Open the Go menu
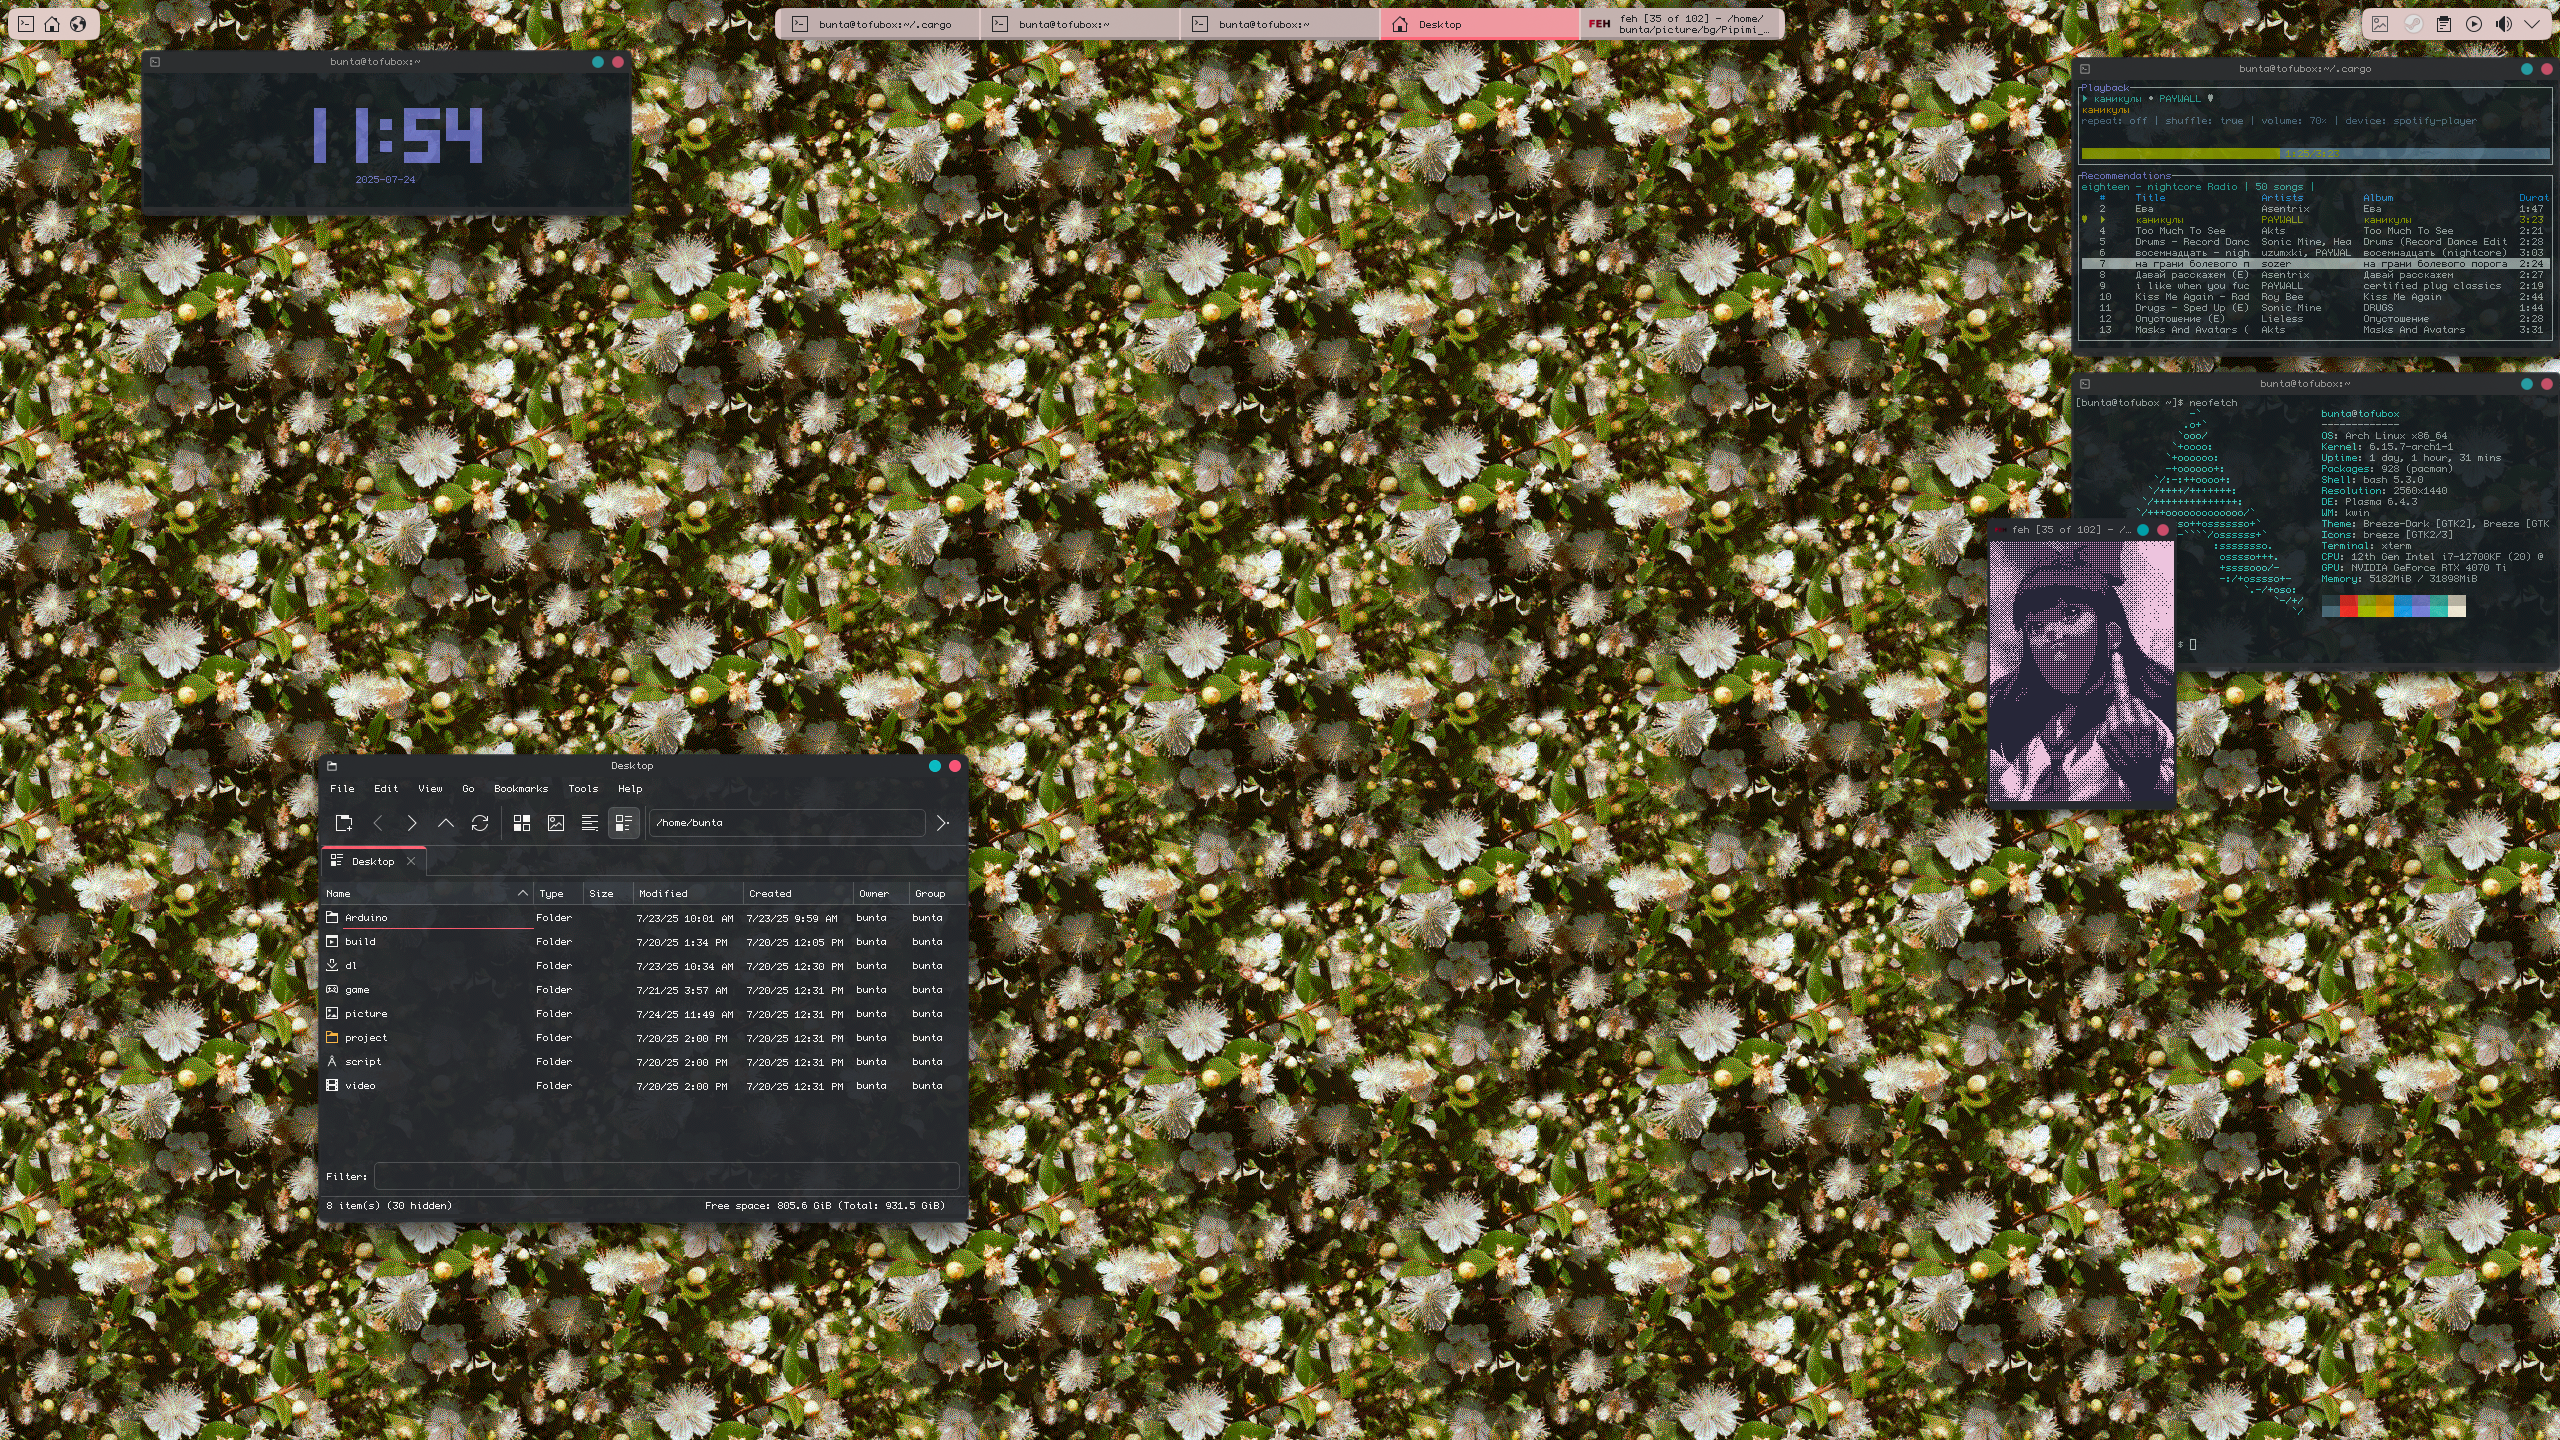2560x1440 pixels. click(x=468, y=789)
